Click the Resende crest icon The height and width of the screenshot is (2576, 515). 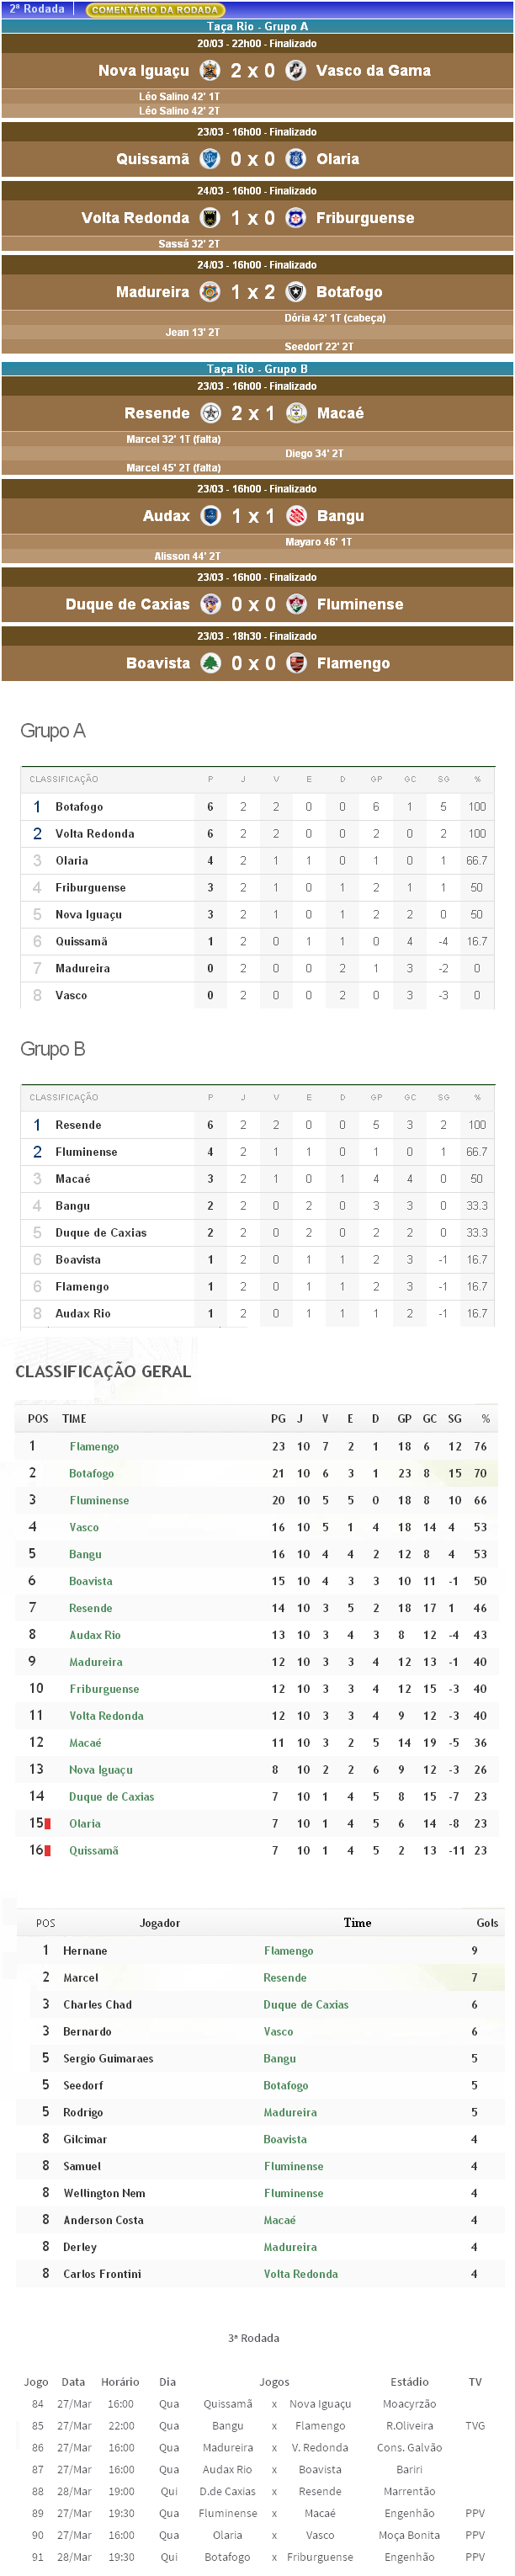point(210,413)
